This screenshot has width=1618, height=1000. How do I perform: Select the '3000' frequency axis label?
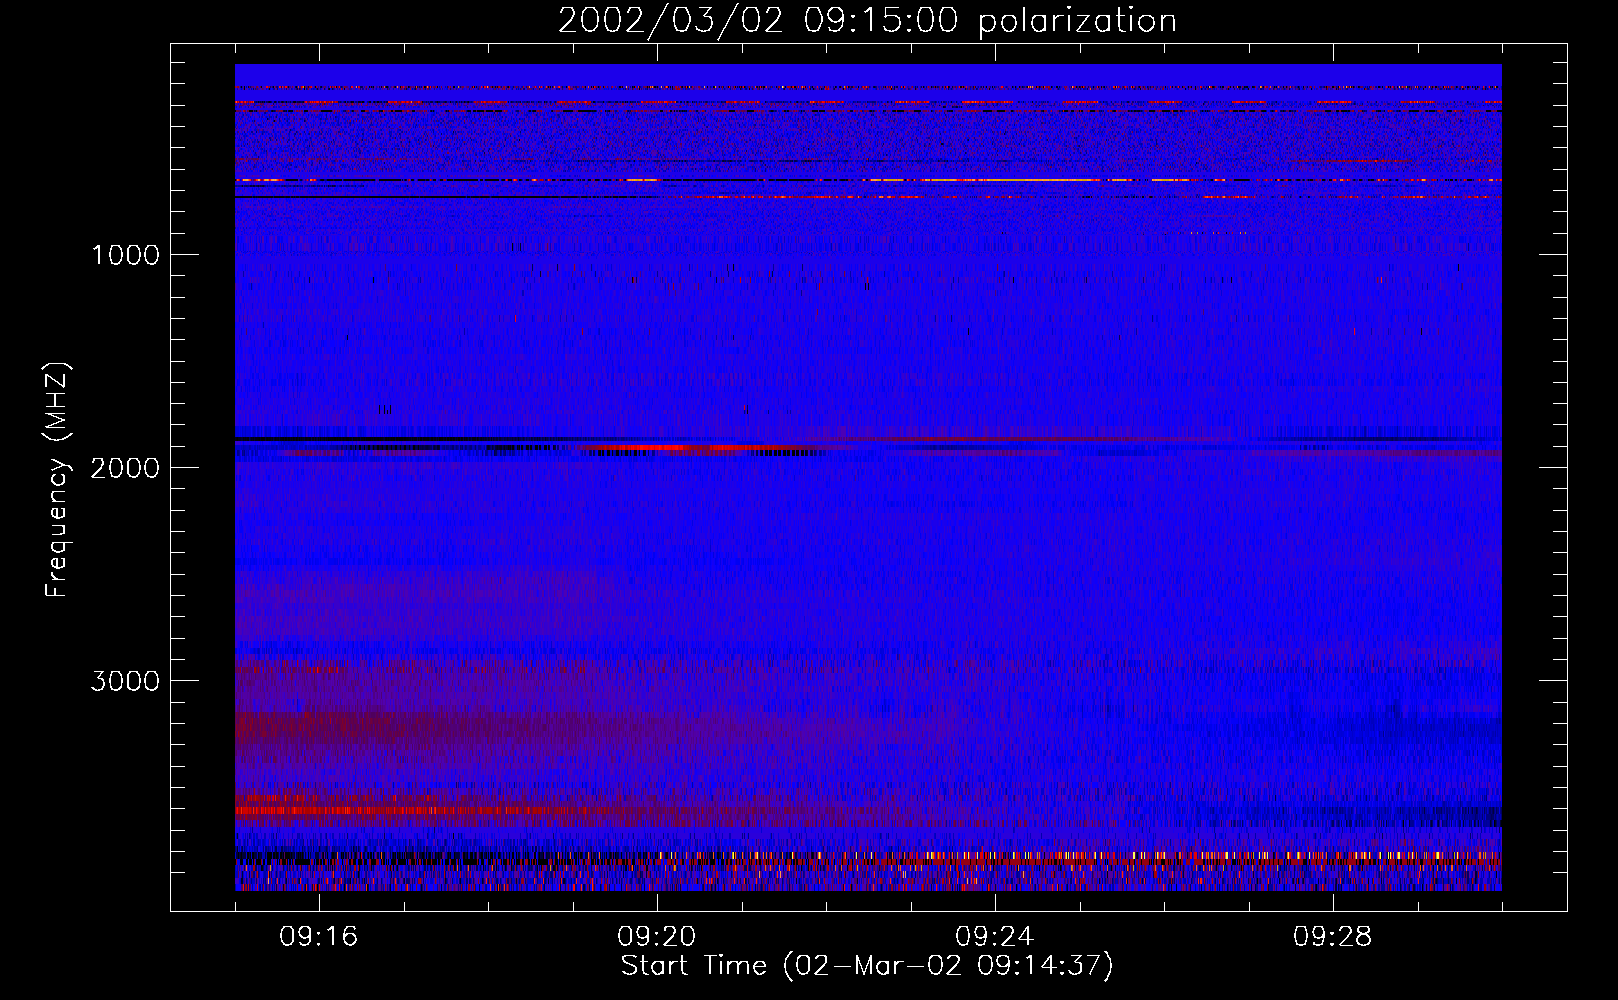click(x=125, y=681)
